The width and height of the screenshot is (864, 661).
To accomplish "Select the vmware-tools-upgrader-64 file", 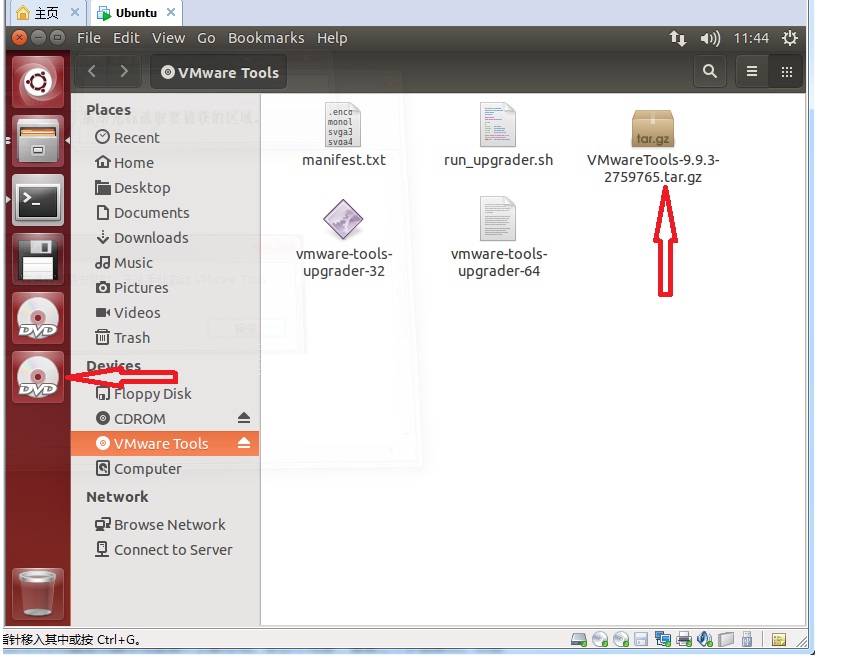I will [x=498, y=239].
